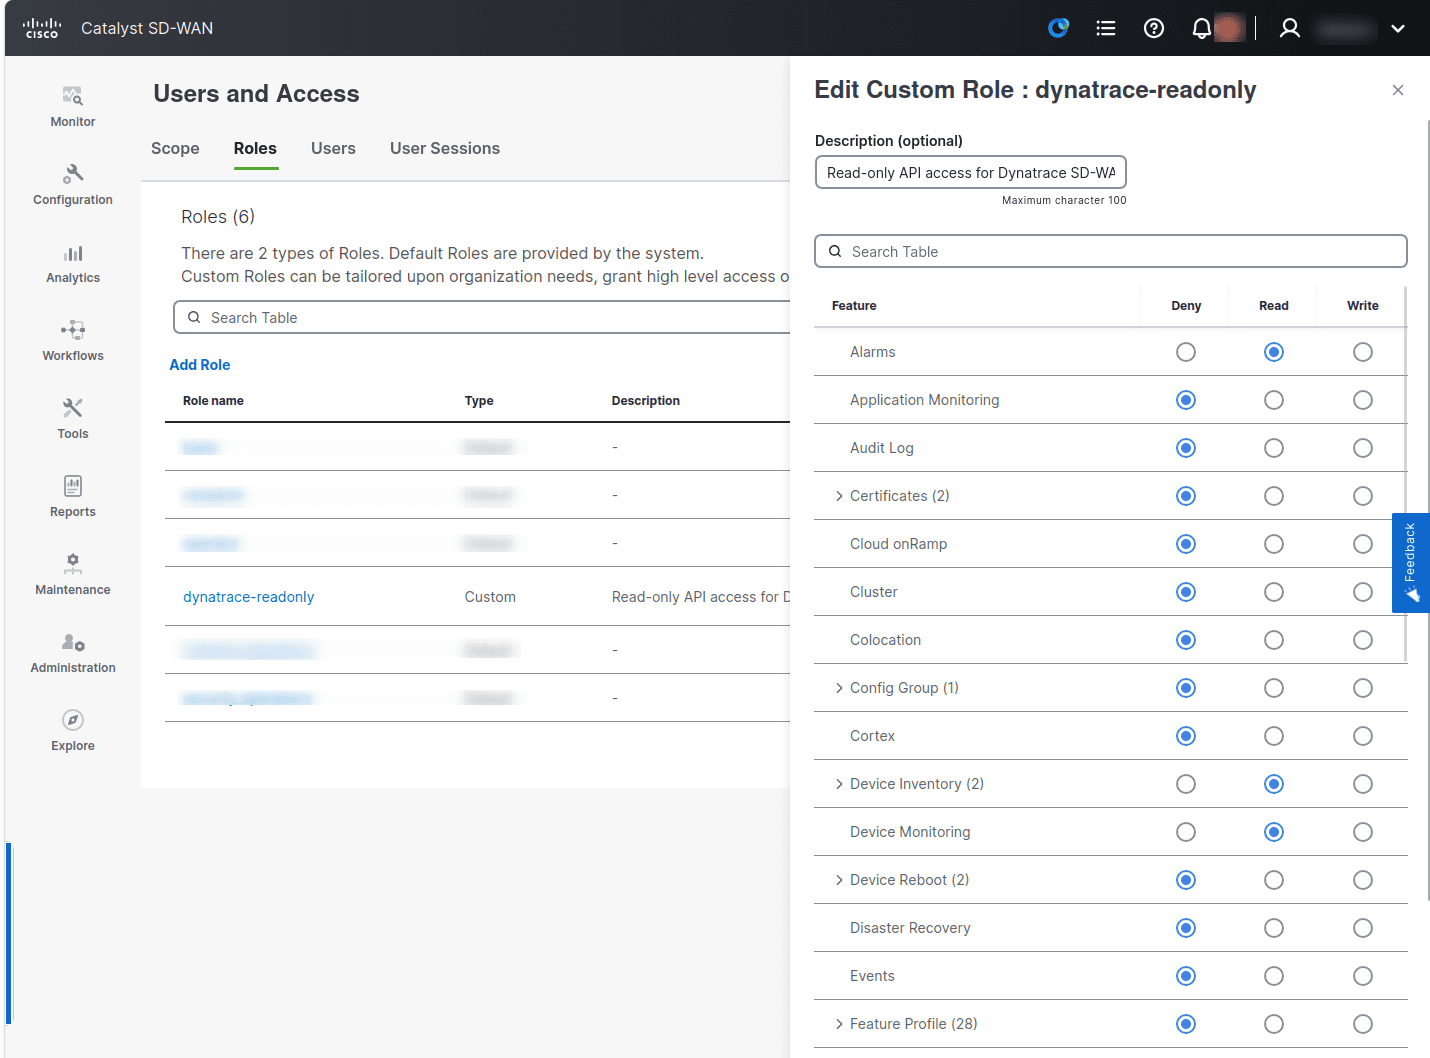Open the blue assistant icon in header

point(1058,28)
